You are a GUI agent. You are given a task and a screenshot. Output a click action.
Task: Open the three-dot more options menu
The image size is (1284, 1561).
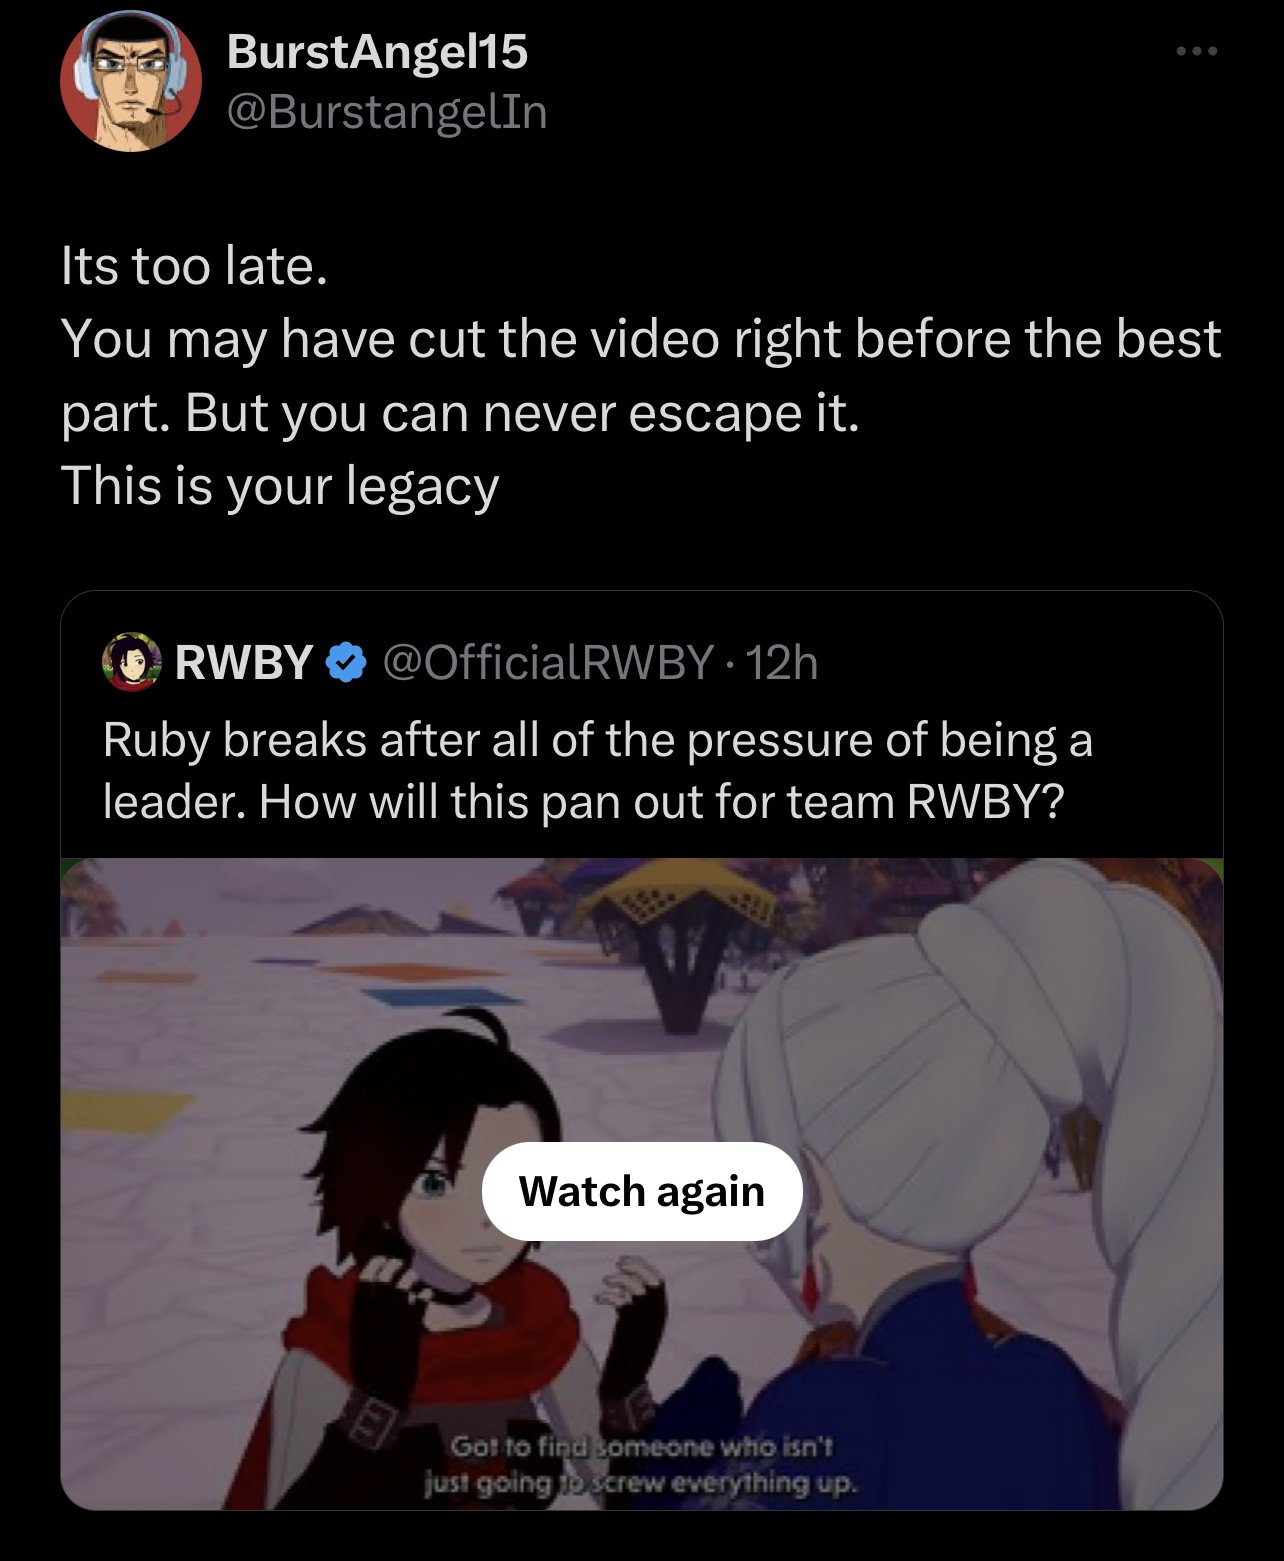(1196, 51)
